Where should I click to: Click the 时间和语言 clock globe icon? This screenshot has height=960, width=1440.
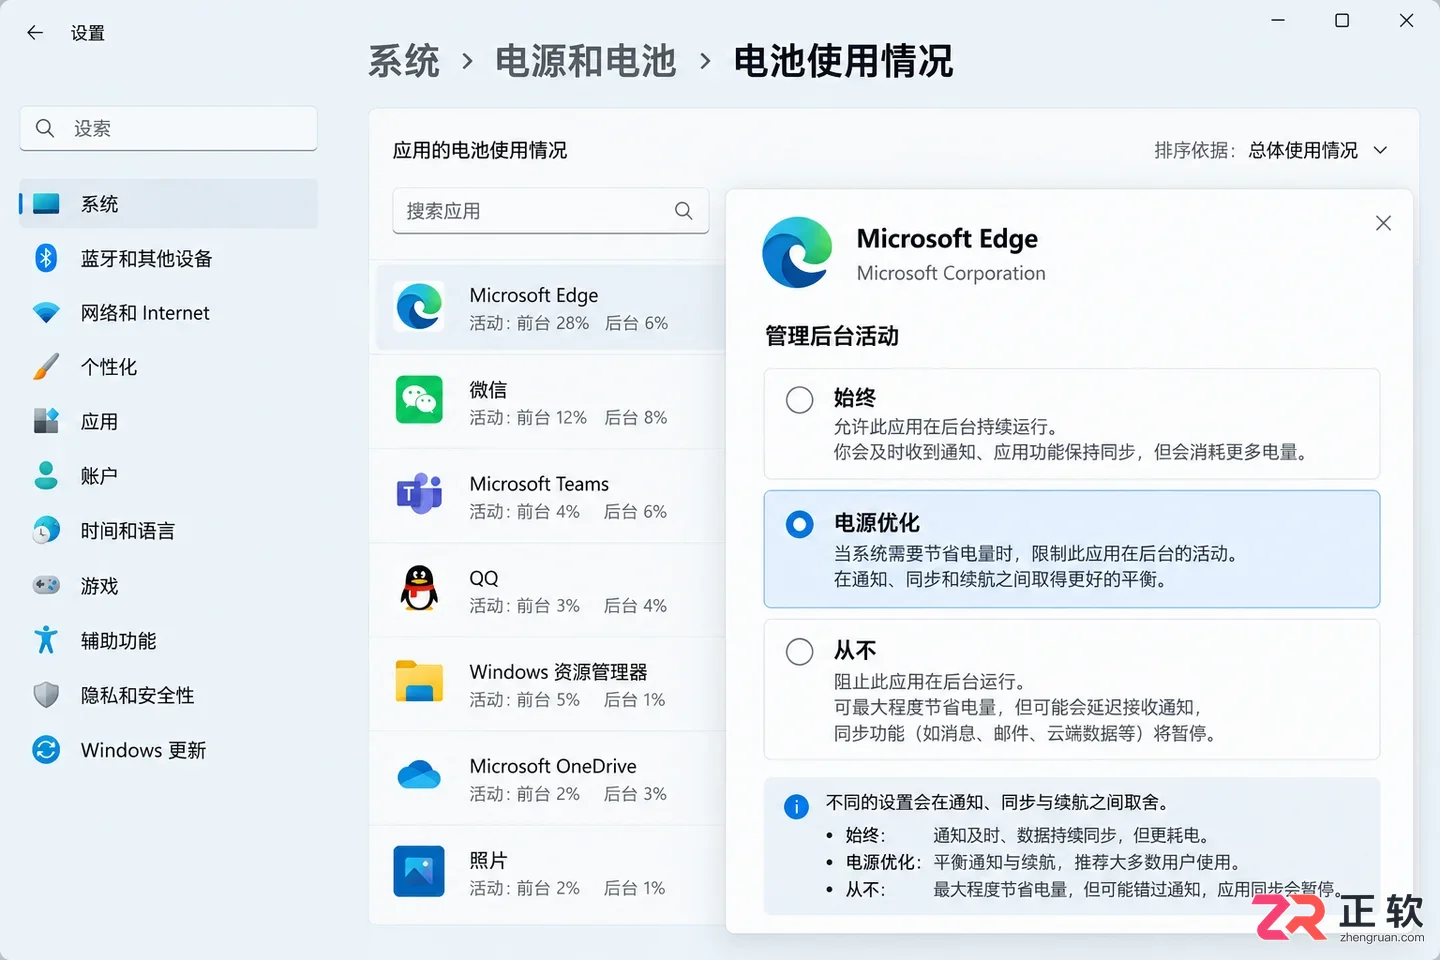[46, 530]
